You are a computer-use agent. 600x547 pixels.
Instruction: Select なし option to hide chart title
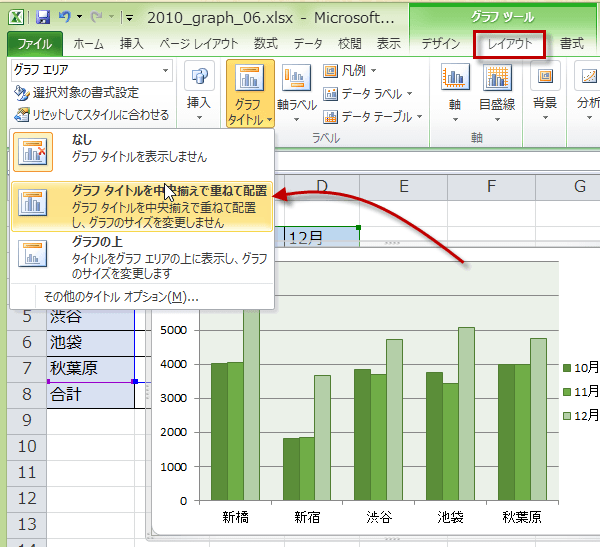[x=140, y=150]
